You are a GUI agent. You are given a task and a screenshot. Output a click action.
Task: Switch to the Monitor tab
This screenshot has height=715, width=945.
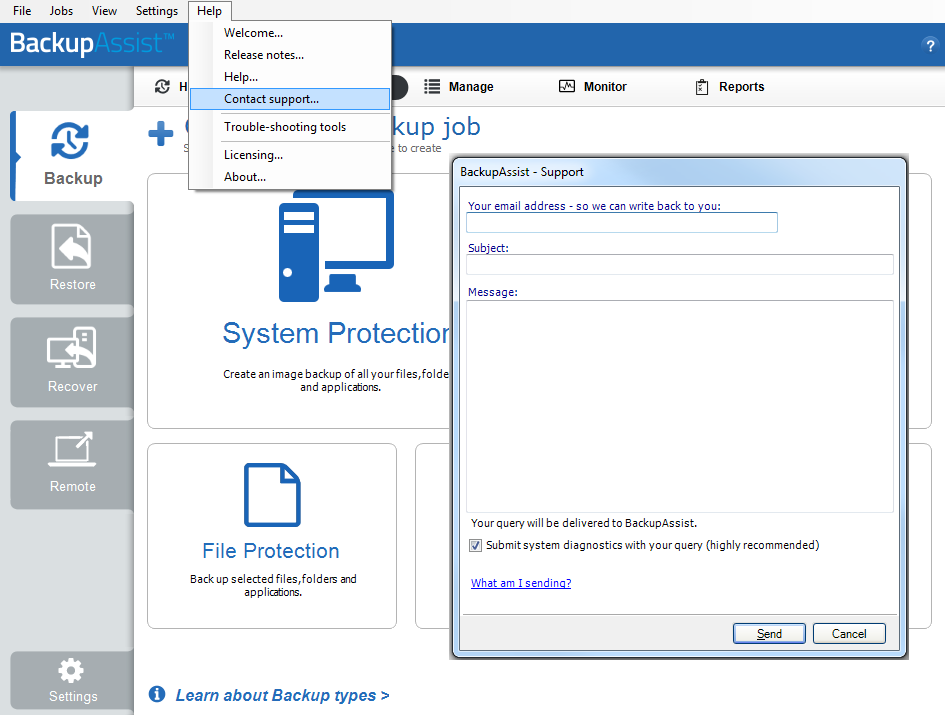coord(593,87)
